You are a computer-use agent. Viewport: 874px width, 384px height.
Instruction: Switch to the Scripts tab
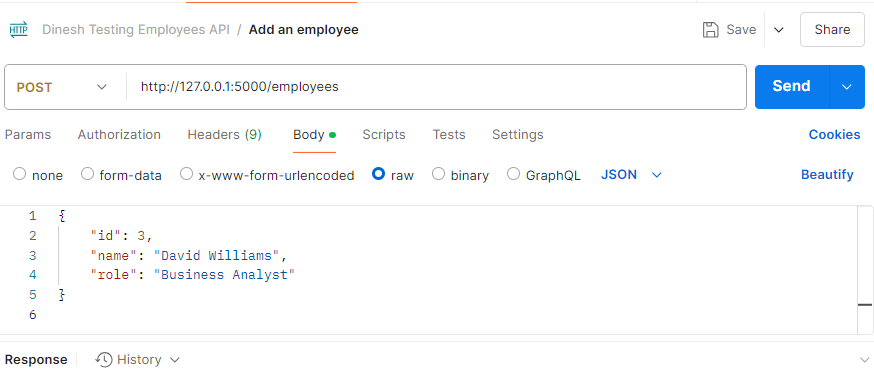click(384, 135)
